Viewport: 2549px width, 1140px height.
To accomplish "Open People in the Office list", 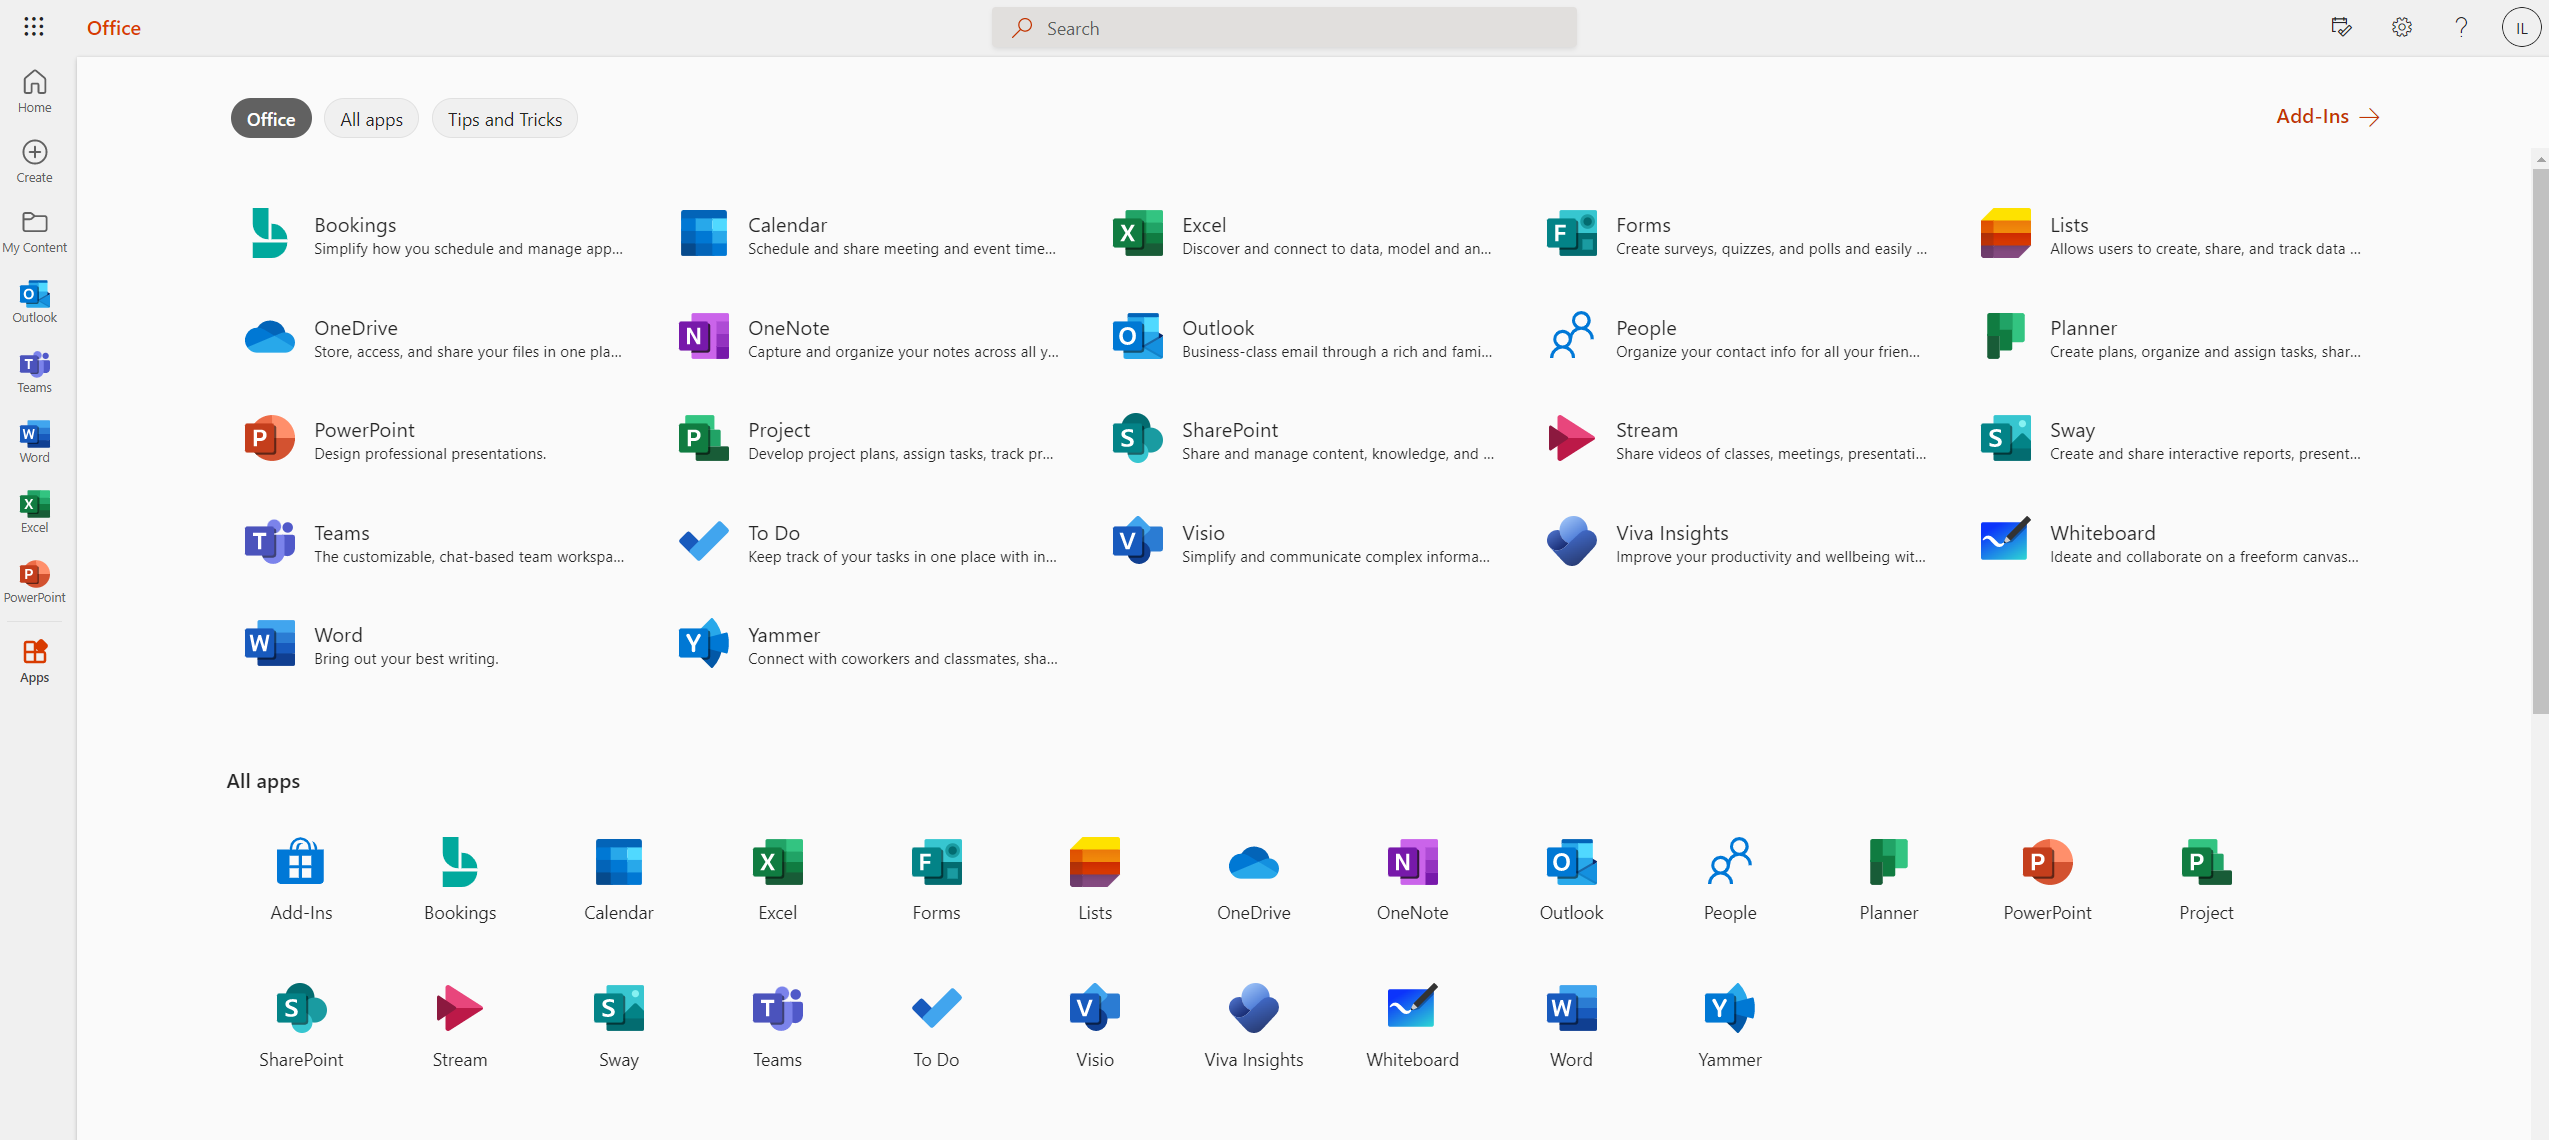I will pyautogui.click(x=1737, y=338).
